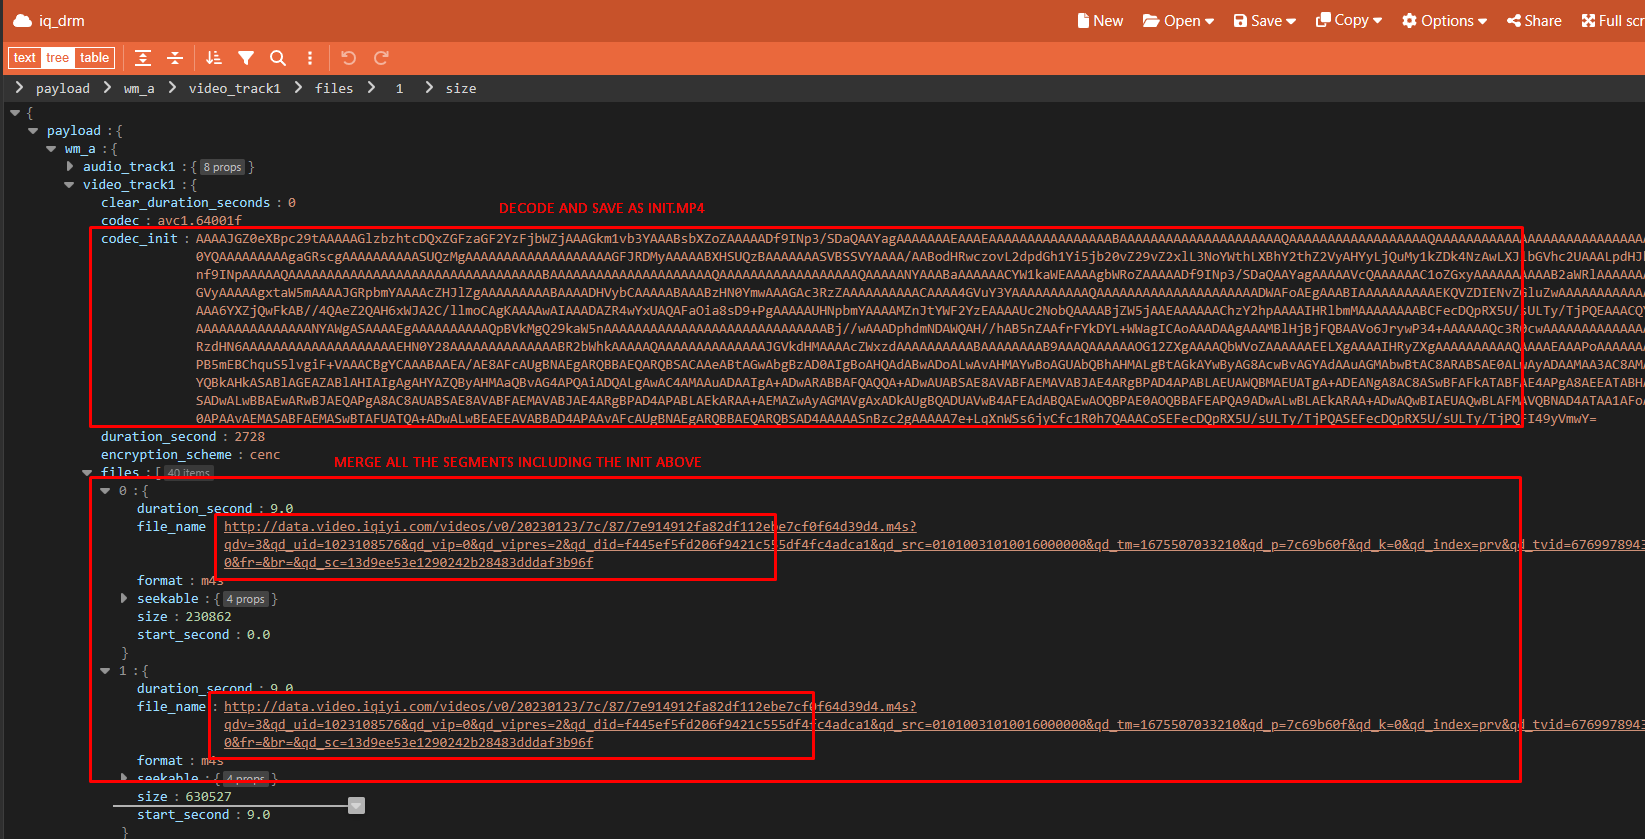Select the clear_duration_seconds value 0
This screenshot has width=1645, height=839.
[292, 203]
